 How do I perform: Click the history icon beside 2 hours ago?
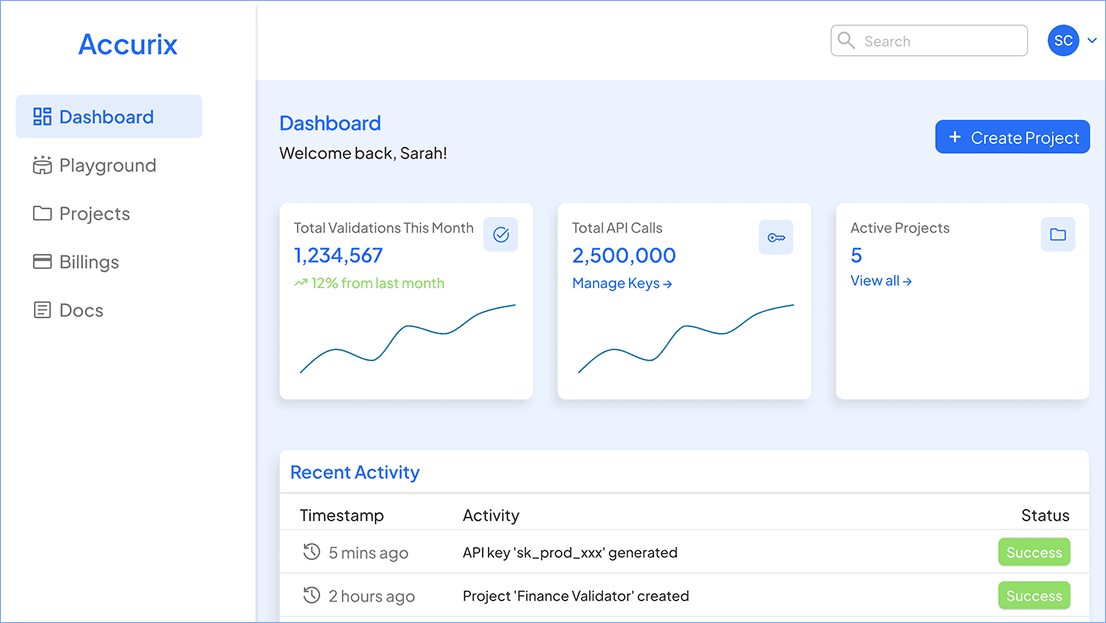(x=311, y=596)
